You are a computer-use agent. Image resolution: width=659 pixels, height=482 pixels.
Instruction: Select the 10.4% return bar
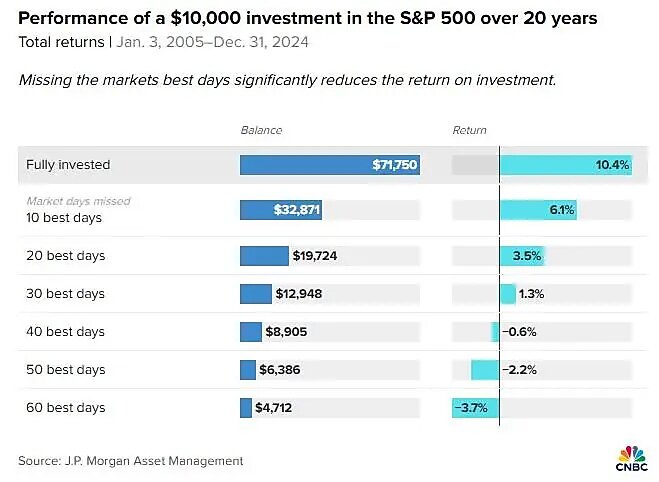[565, 164]
